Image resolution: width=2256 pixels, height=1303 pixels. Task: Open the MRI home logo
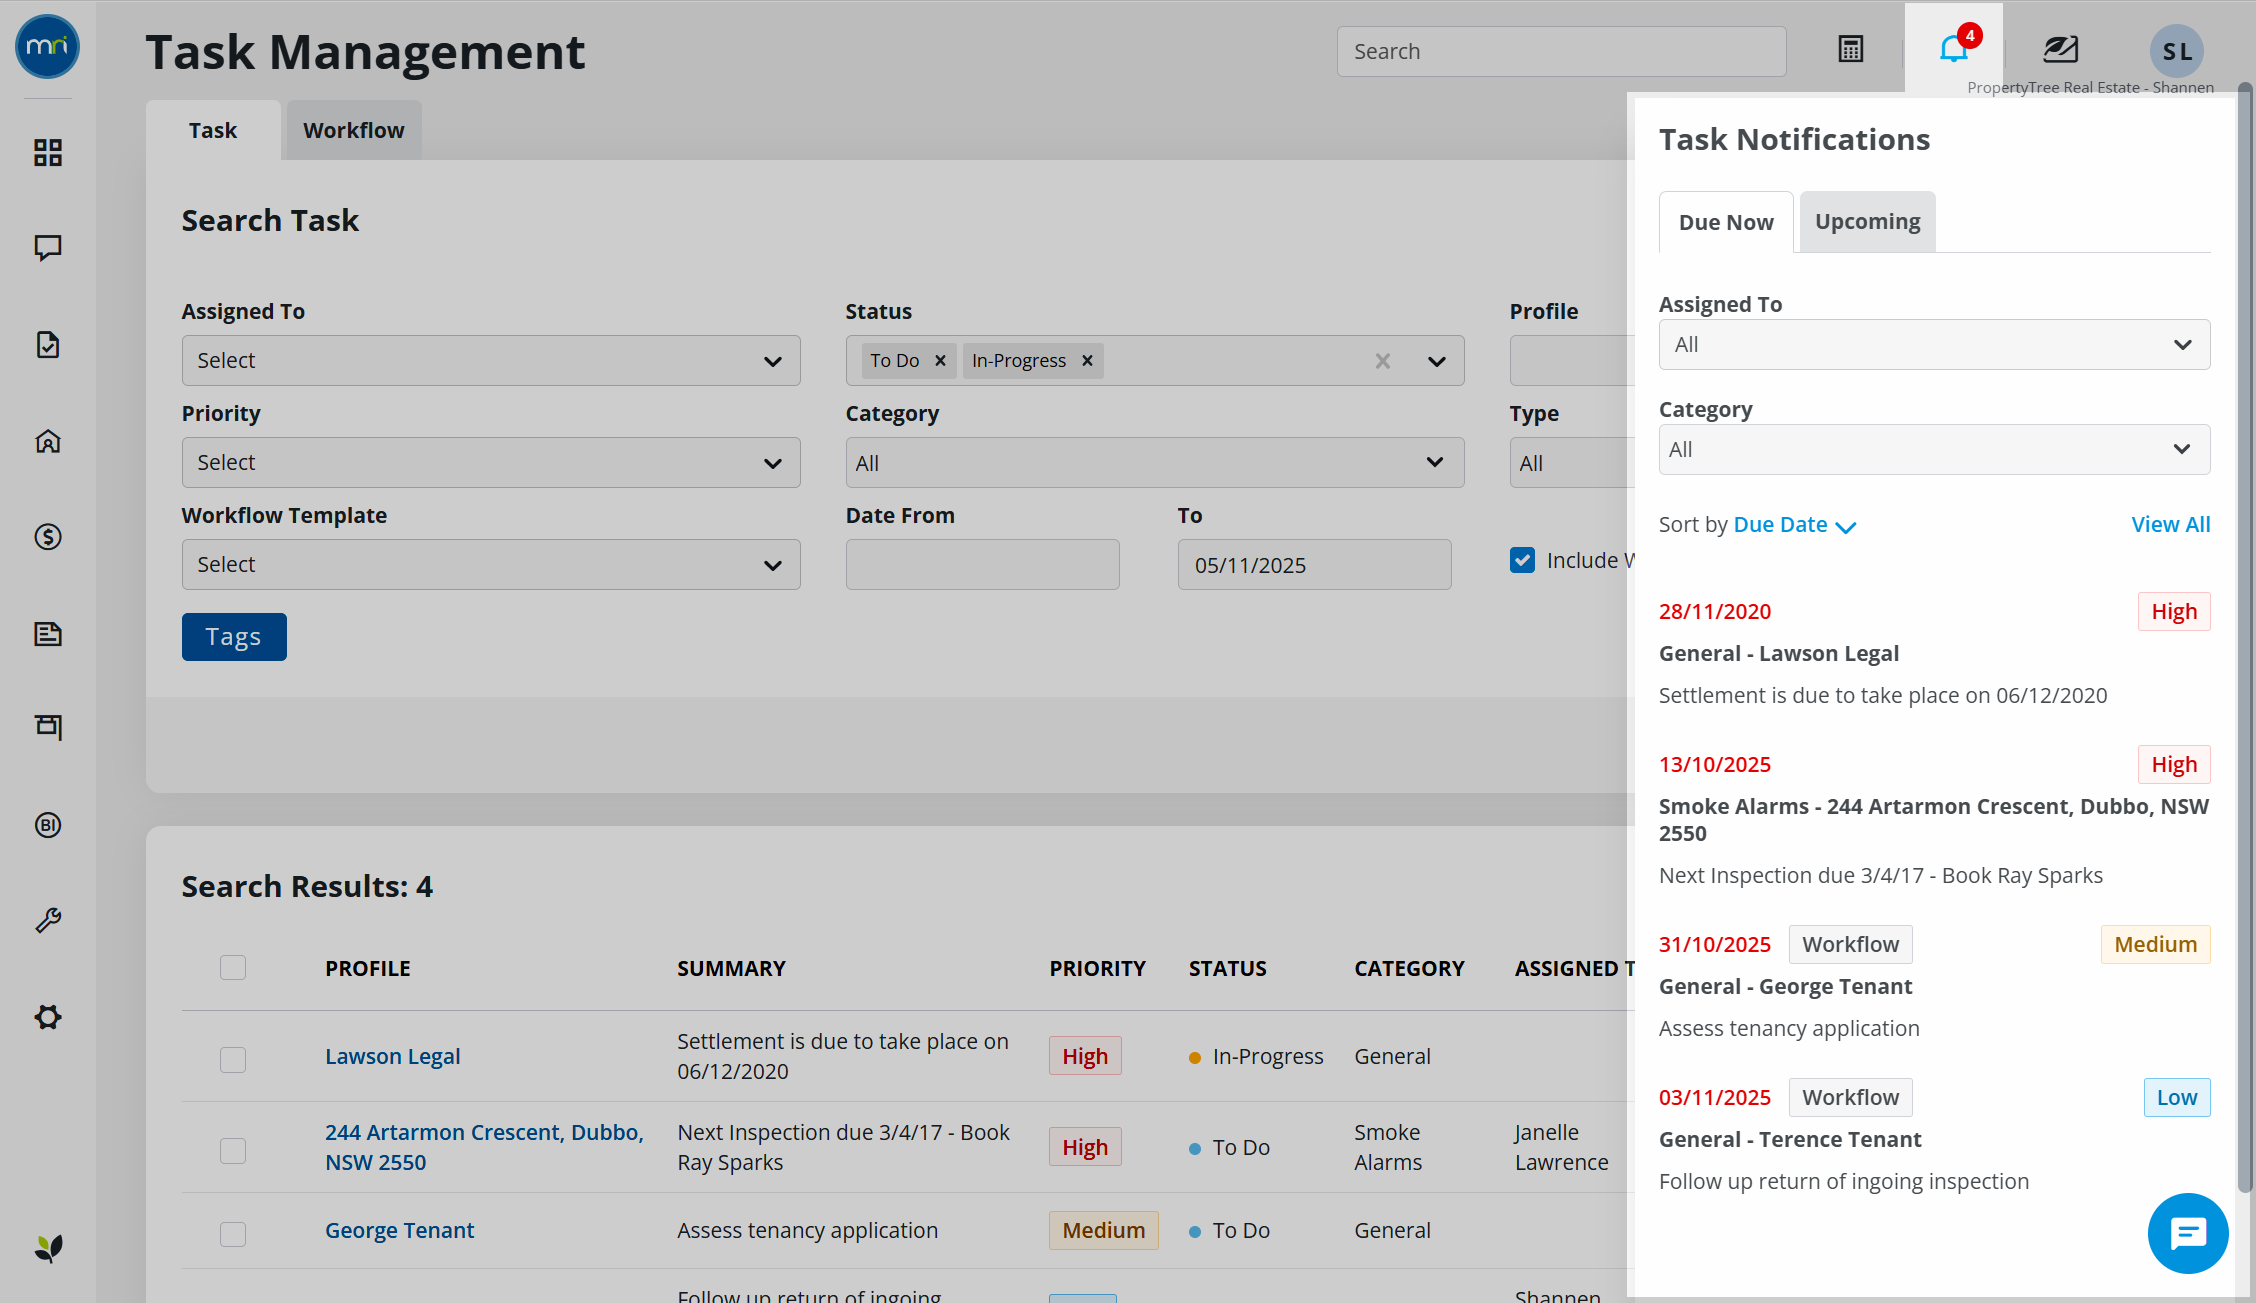(47, 47)
